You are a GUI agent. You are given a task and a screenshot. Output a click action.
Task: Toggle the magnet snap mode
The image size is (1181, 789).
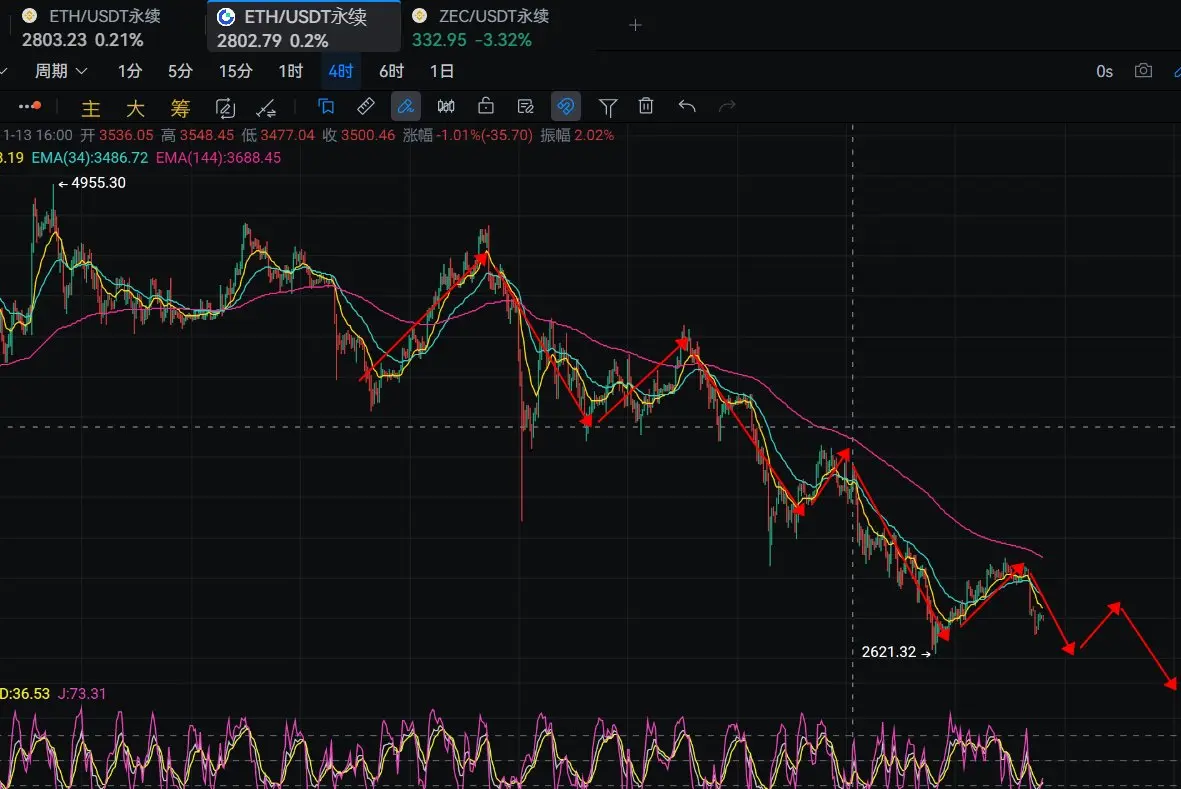click(566, 106)
